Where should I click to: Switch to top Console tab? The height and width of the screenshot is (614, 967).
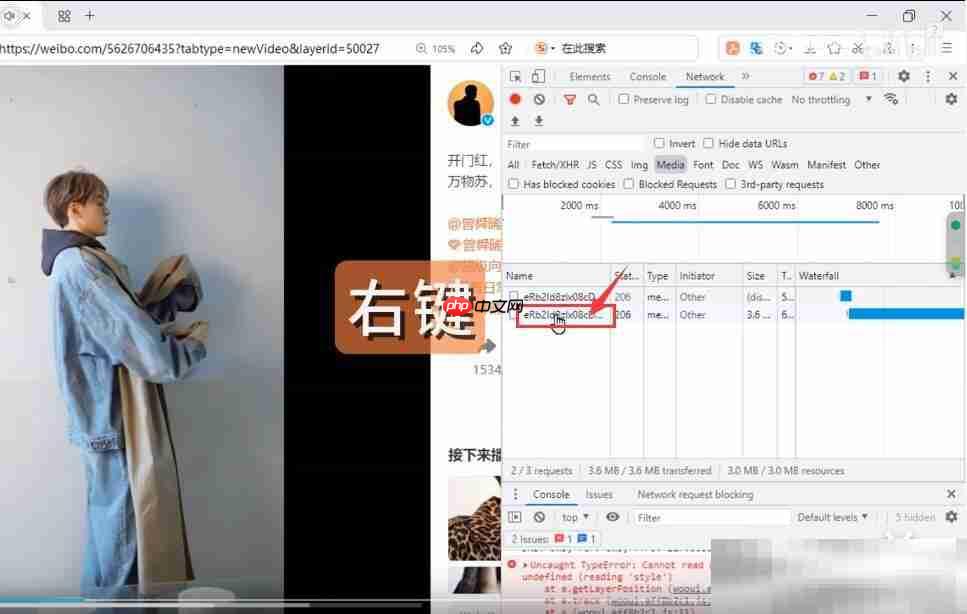648,76
